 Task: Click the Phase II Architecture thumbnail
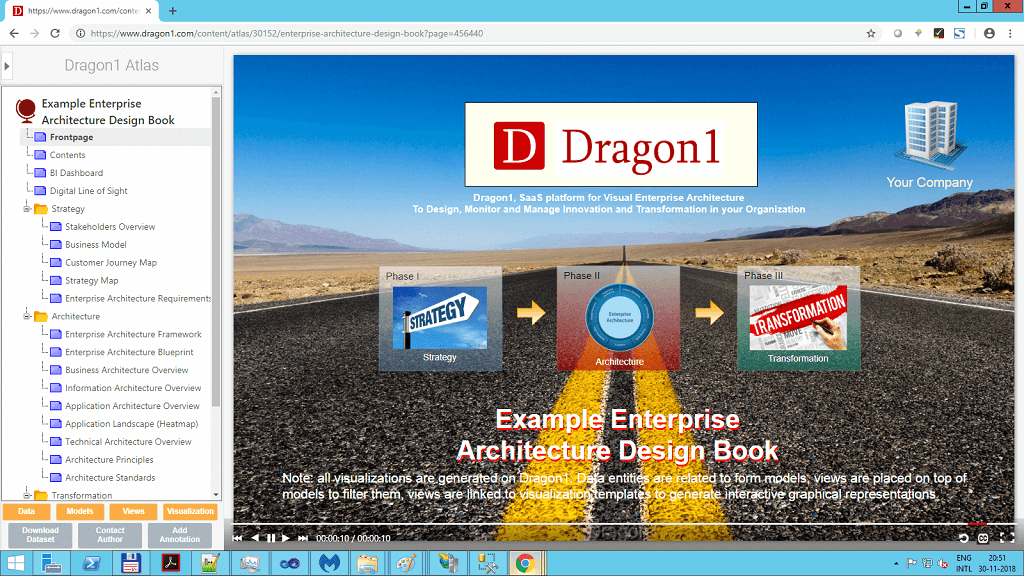click(x=618, y=318)
